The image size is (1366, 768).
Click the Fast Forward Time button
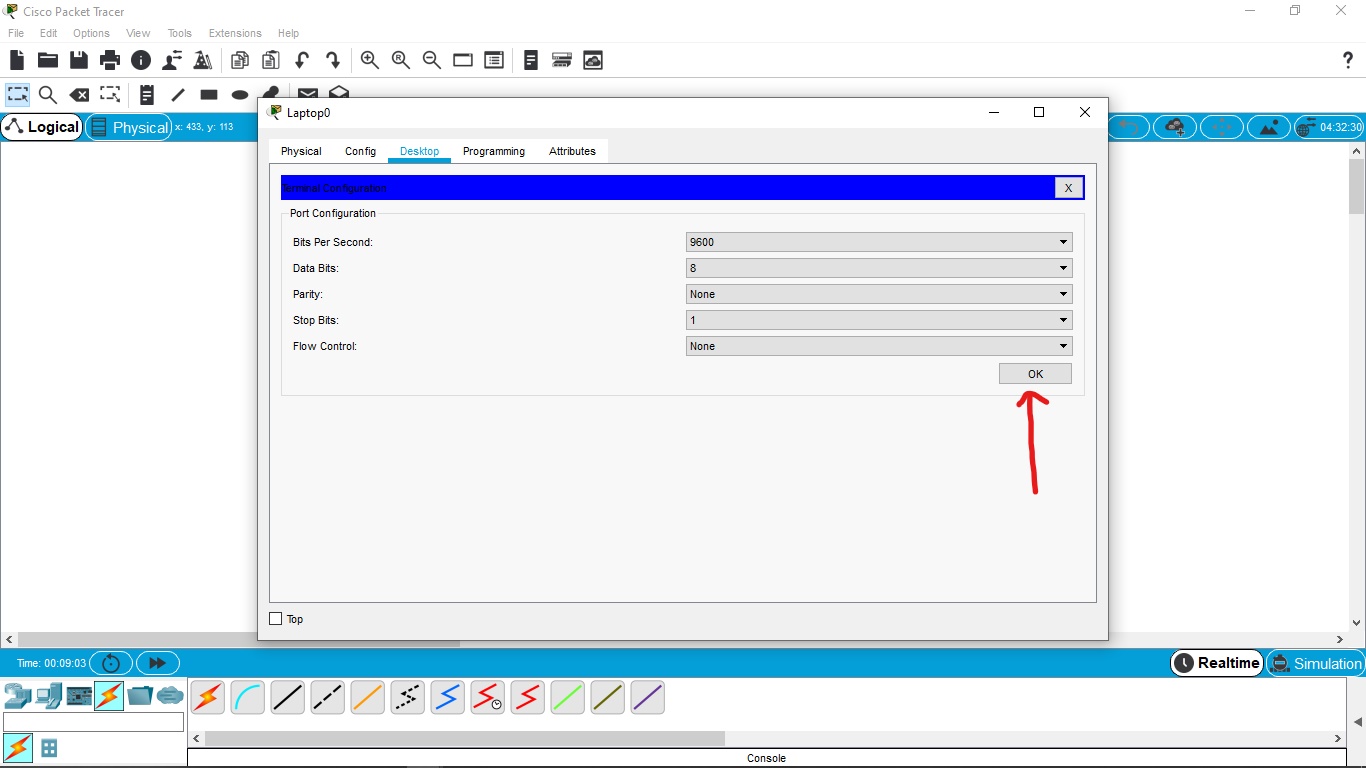point(157,662)
